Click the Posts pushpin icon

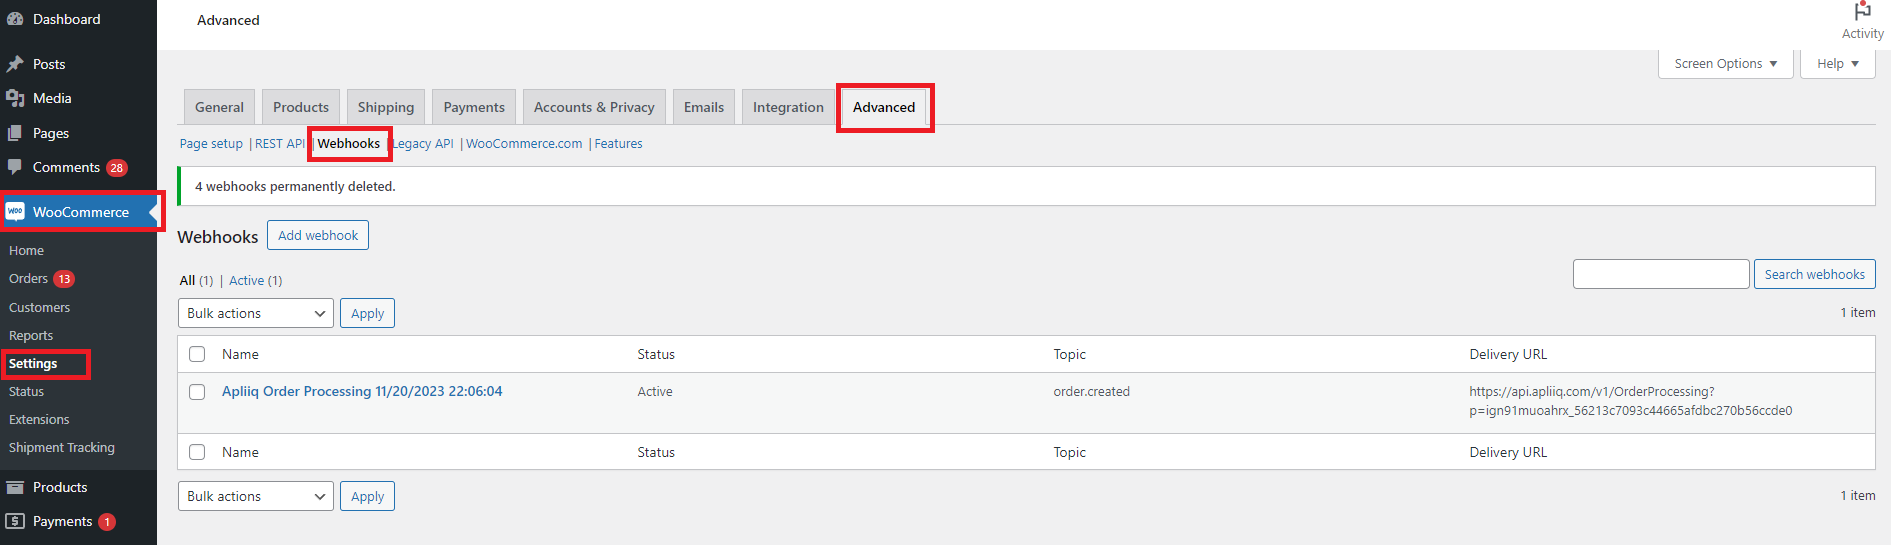15,64
